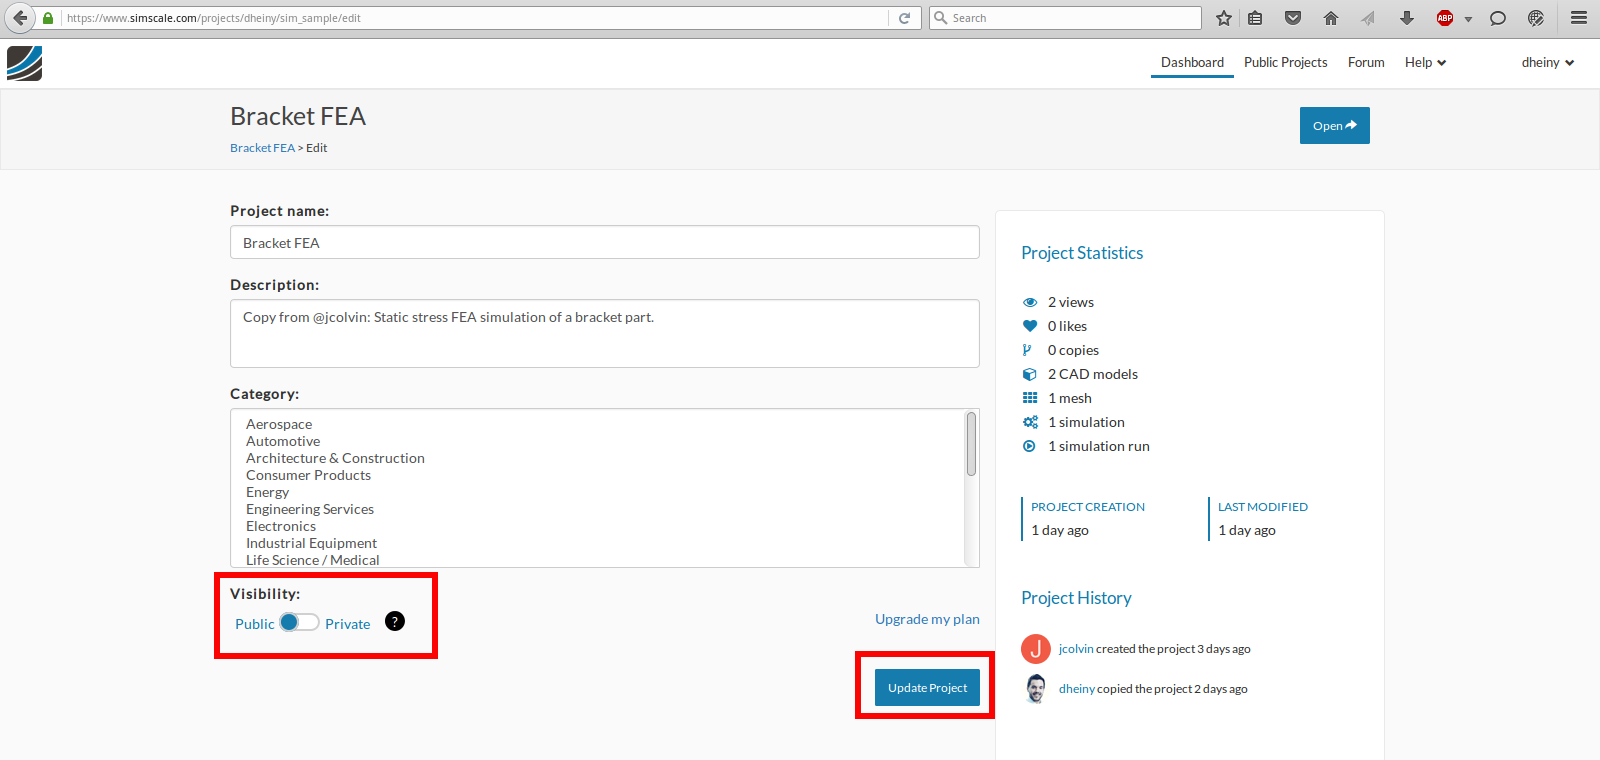Viewport: 1600px width, 760px height.
Task: Click the green padlock security icon
Action: pos(48,18)
